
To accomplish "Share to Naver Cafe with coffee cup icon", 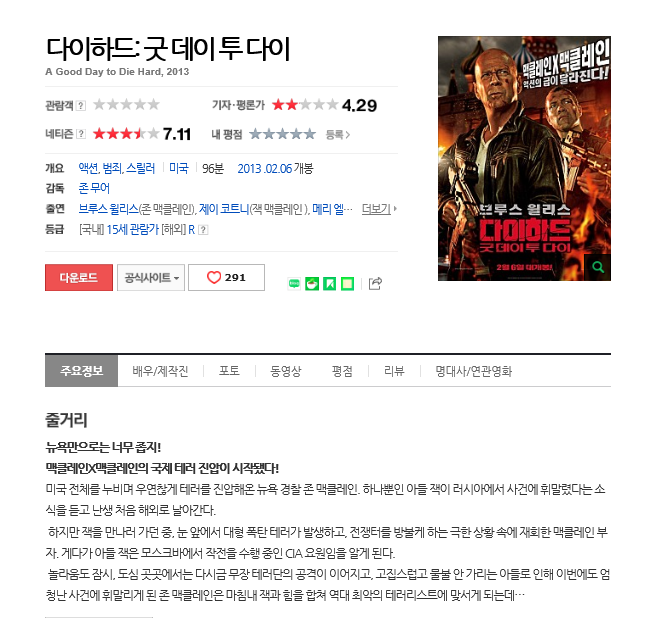I will tap(312, 284).
